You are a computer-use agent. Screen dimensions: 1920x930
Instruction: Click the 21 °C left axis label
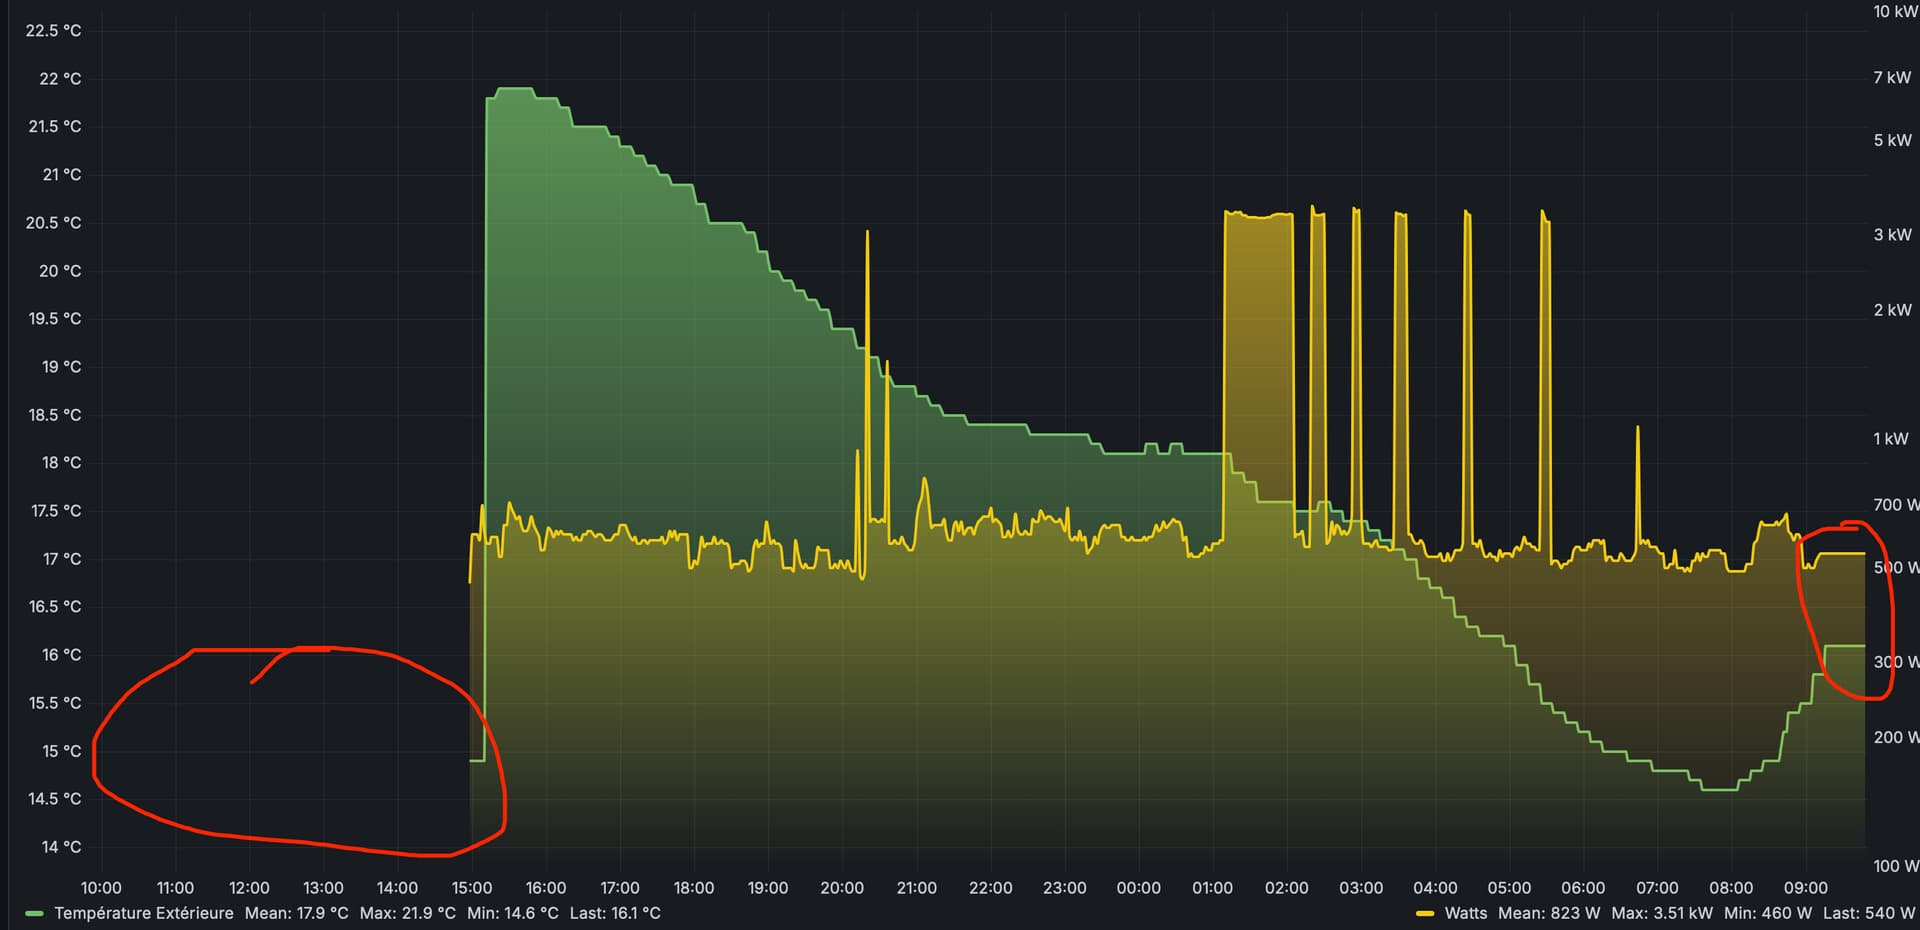pyautogui.click(x=62, y=175)
